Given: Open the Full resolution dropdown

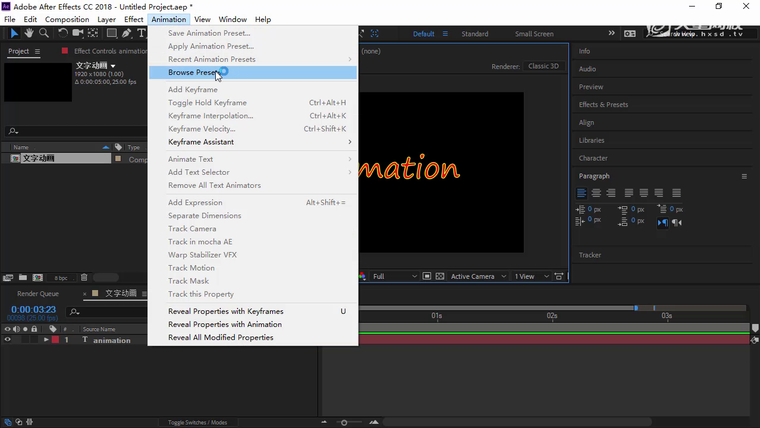Looking at the screenshot, I should tap(388, 276).
